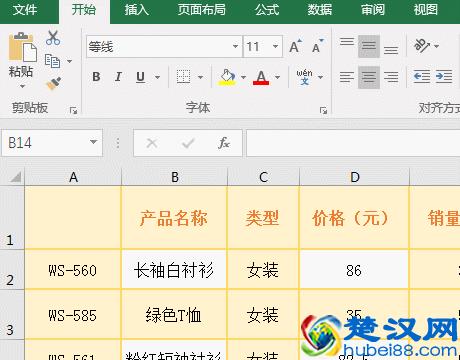Click the select-all corner triangle
This screenshot has width=460, height=360.
pyautogui.click(x=16, y=177)
